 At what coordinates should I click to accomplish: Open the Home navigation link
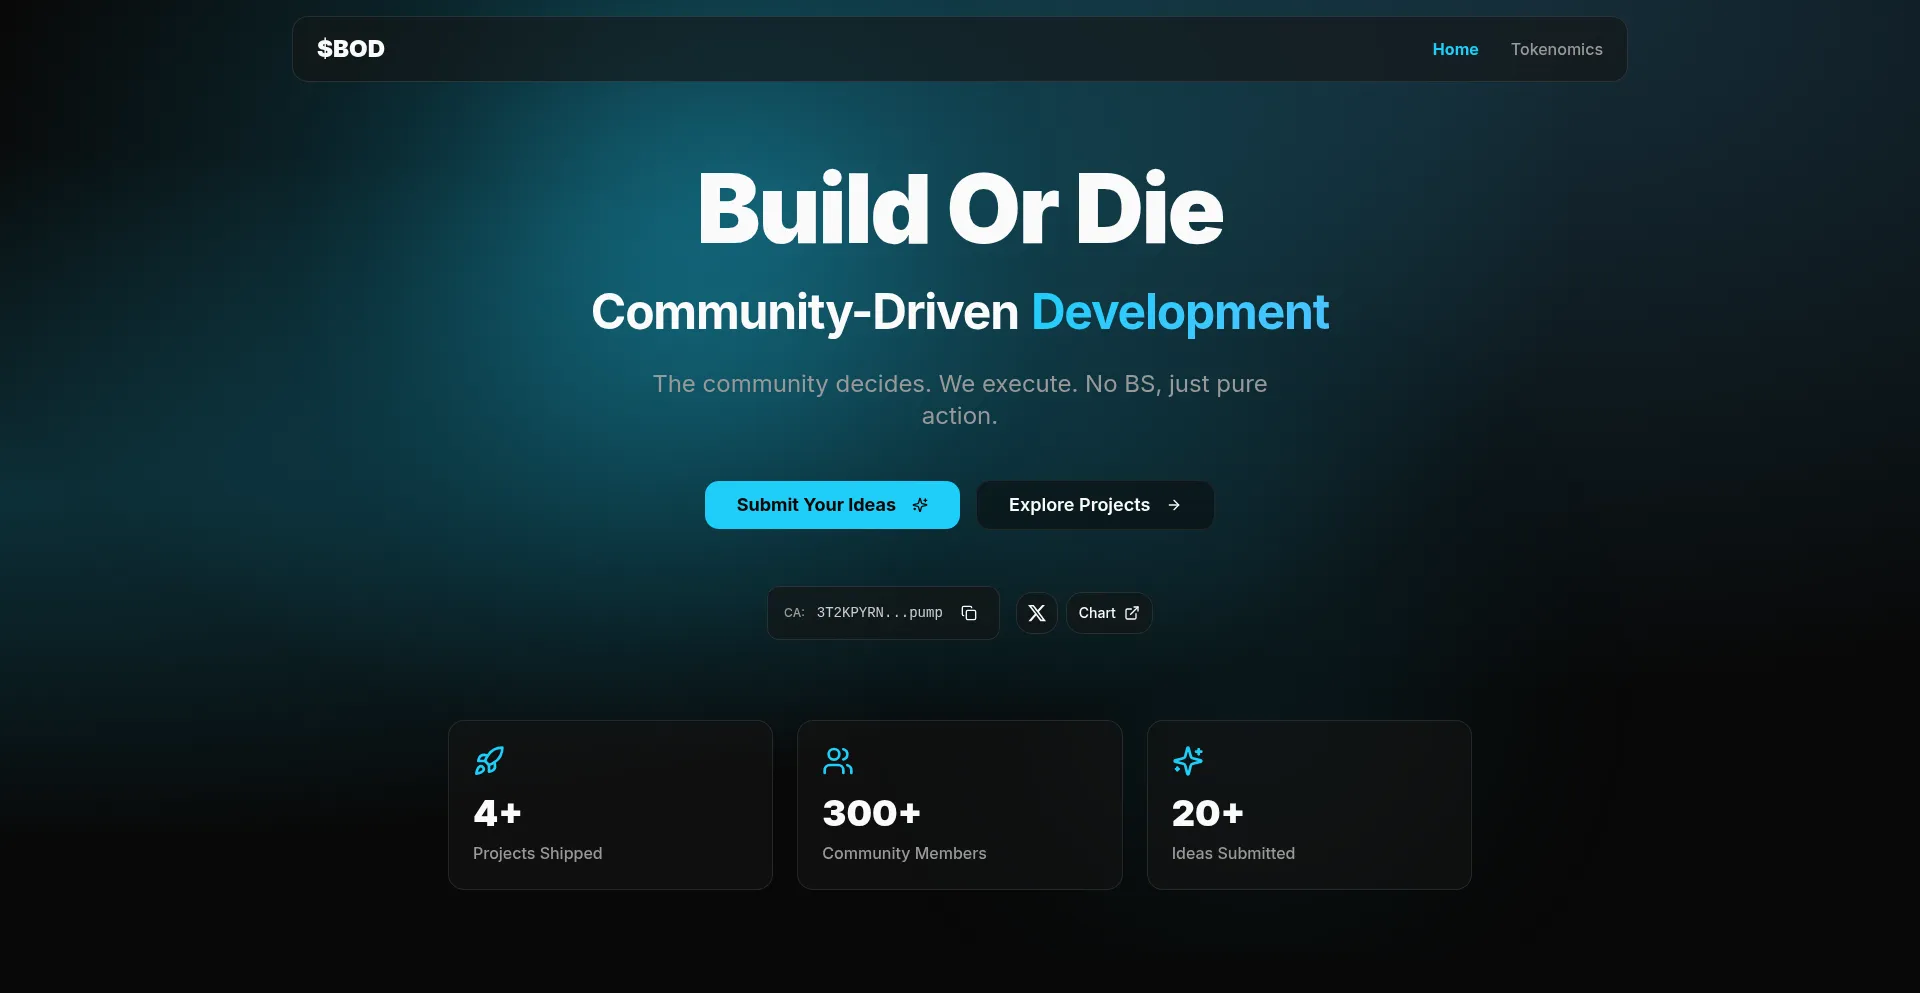(1455, 49)
